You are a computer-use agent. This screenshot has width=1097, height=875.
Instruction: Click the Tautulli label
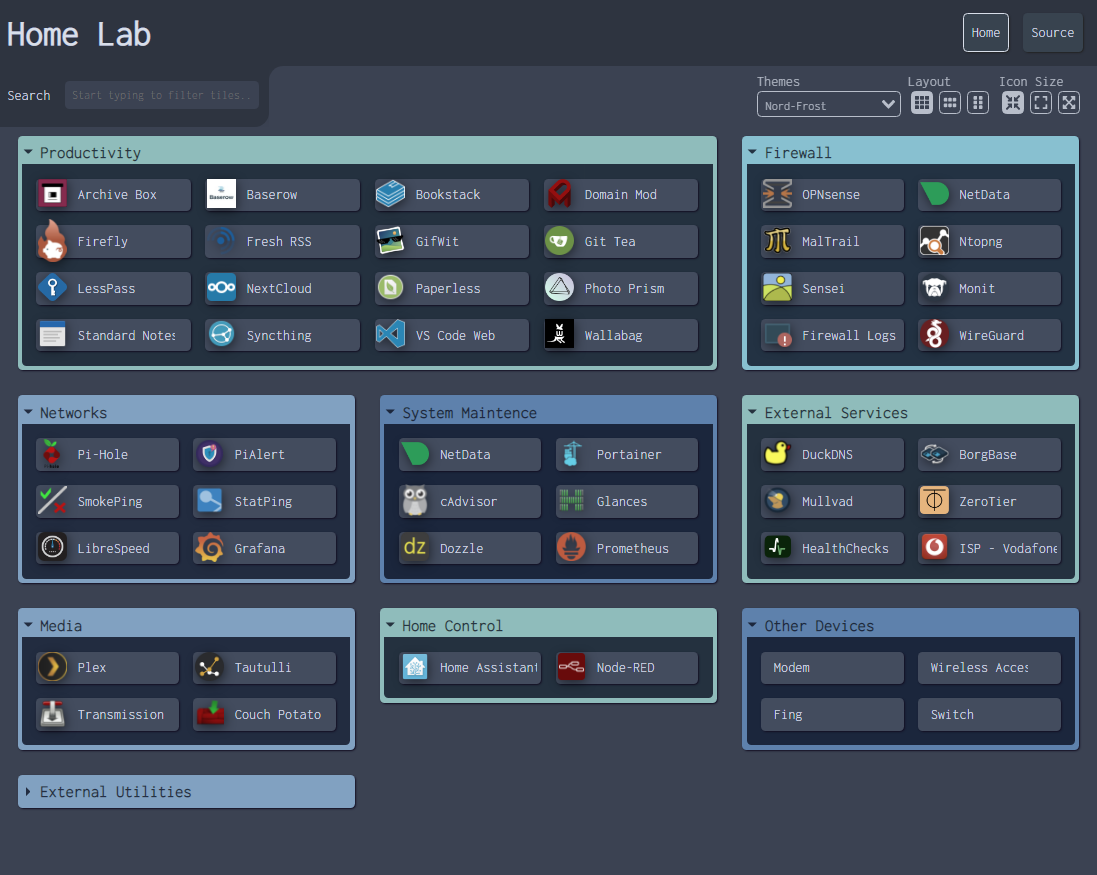[262, 667]
